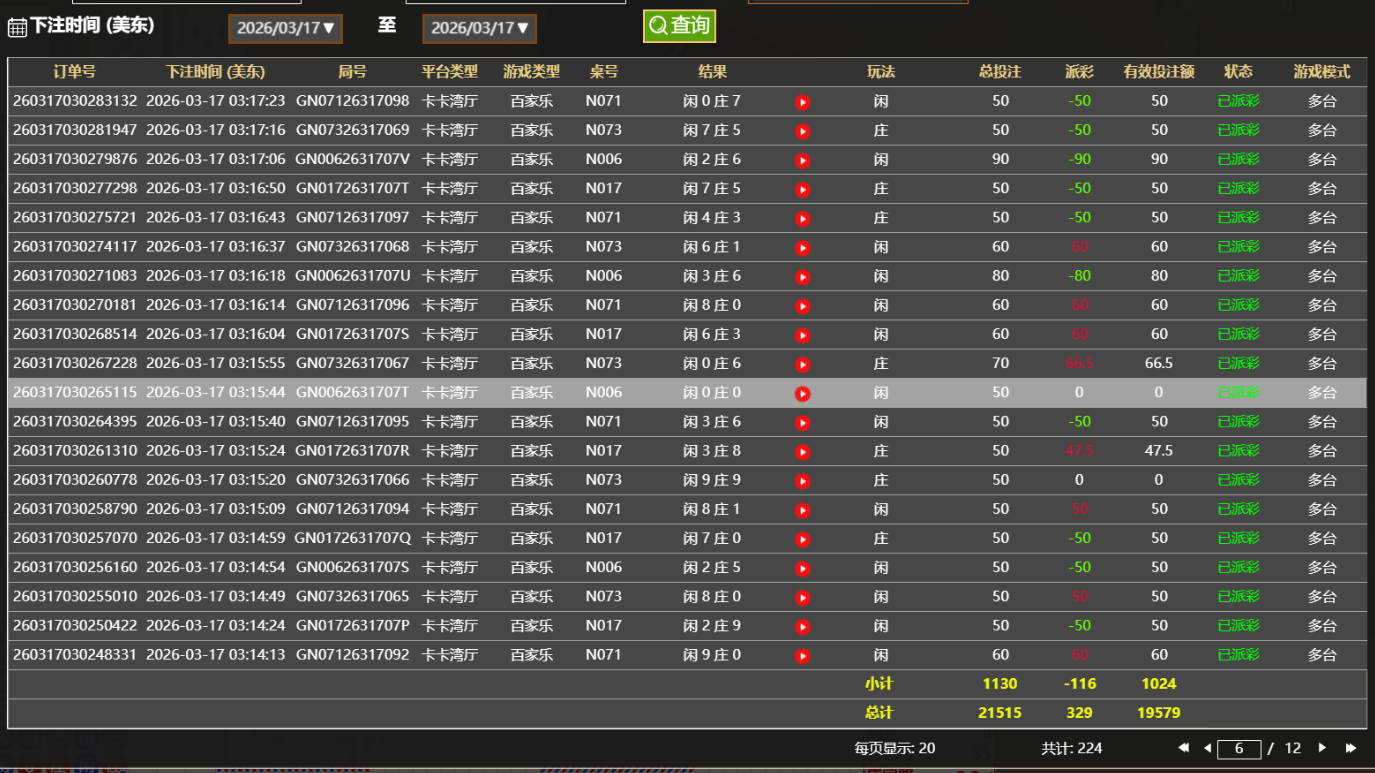Screen dimensions: 1375x773
Task: Click the 查询 search button
Action: [x=679, y=26]
